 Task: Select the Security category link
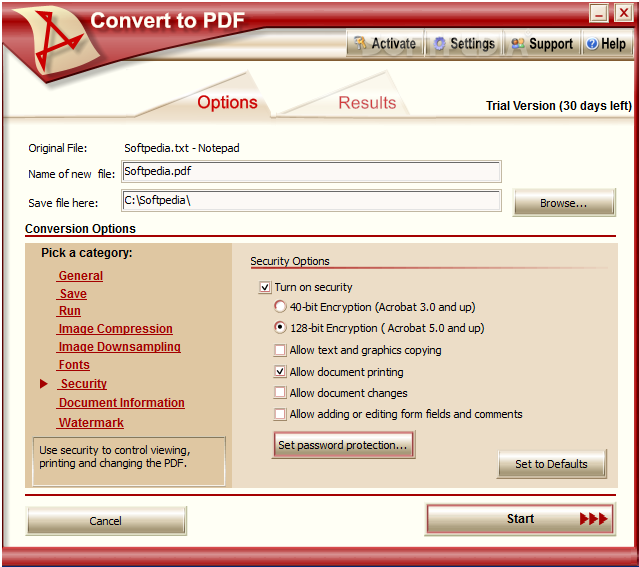coord(83,384)
